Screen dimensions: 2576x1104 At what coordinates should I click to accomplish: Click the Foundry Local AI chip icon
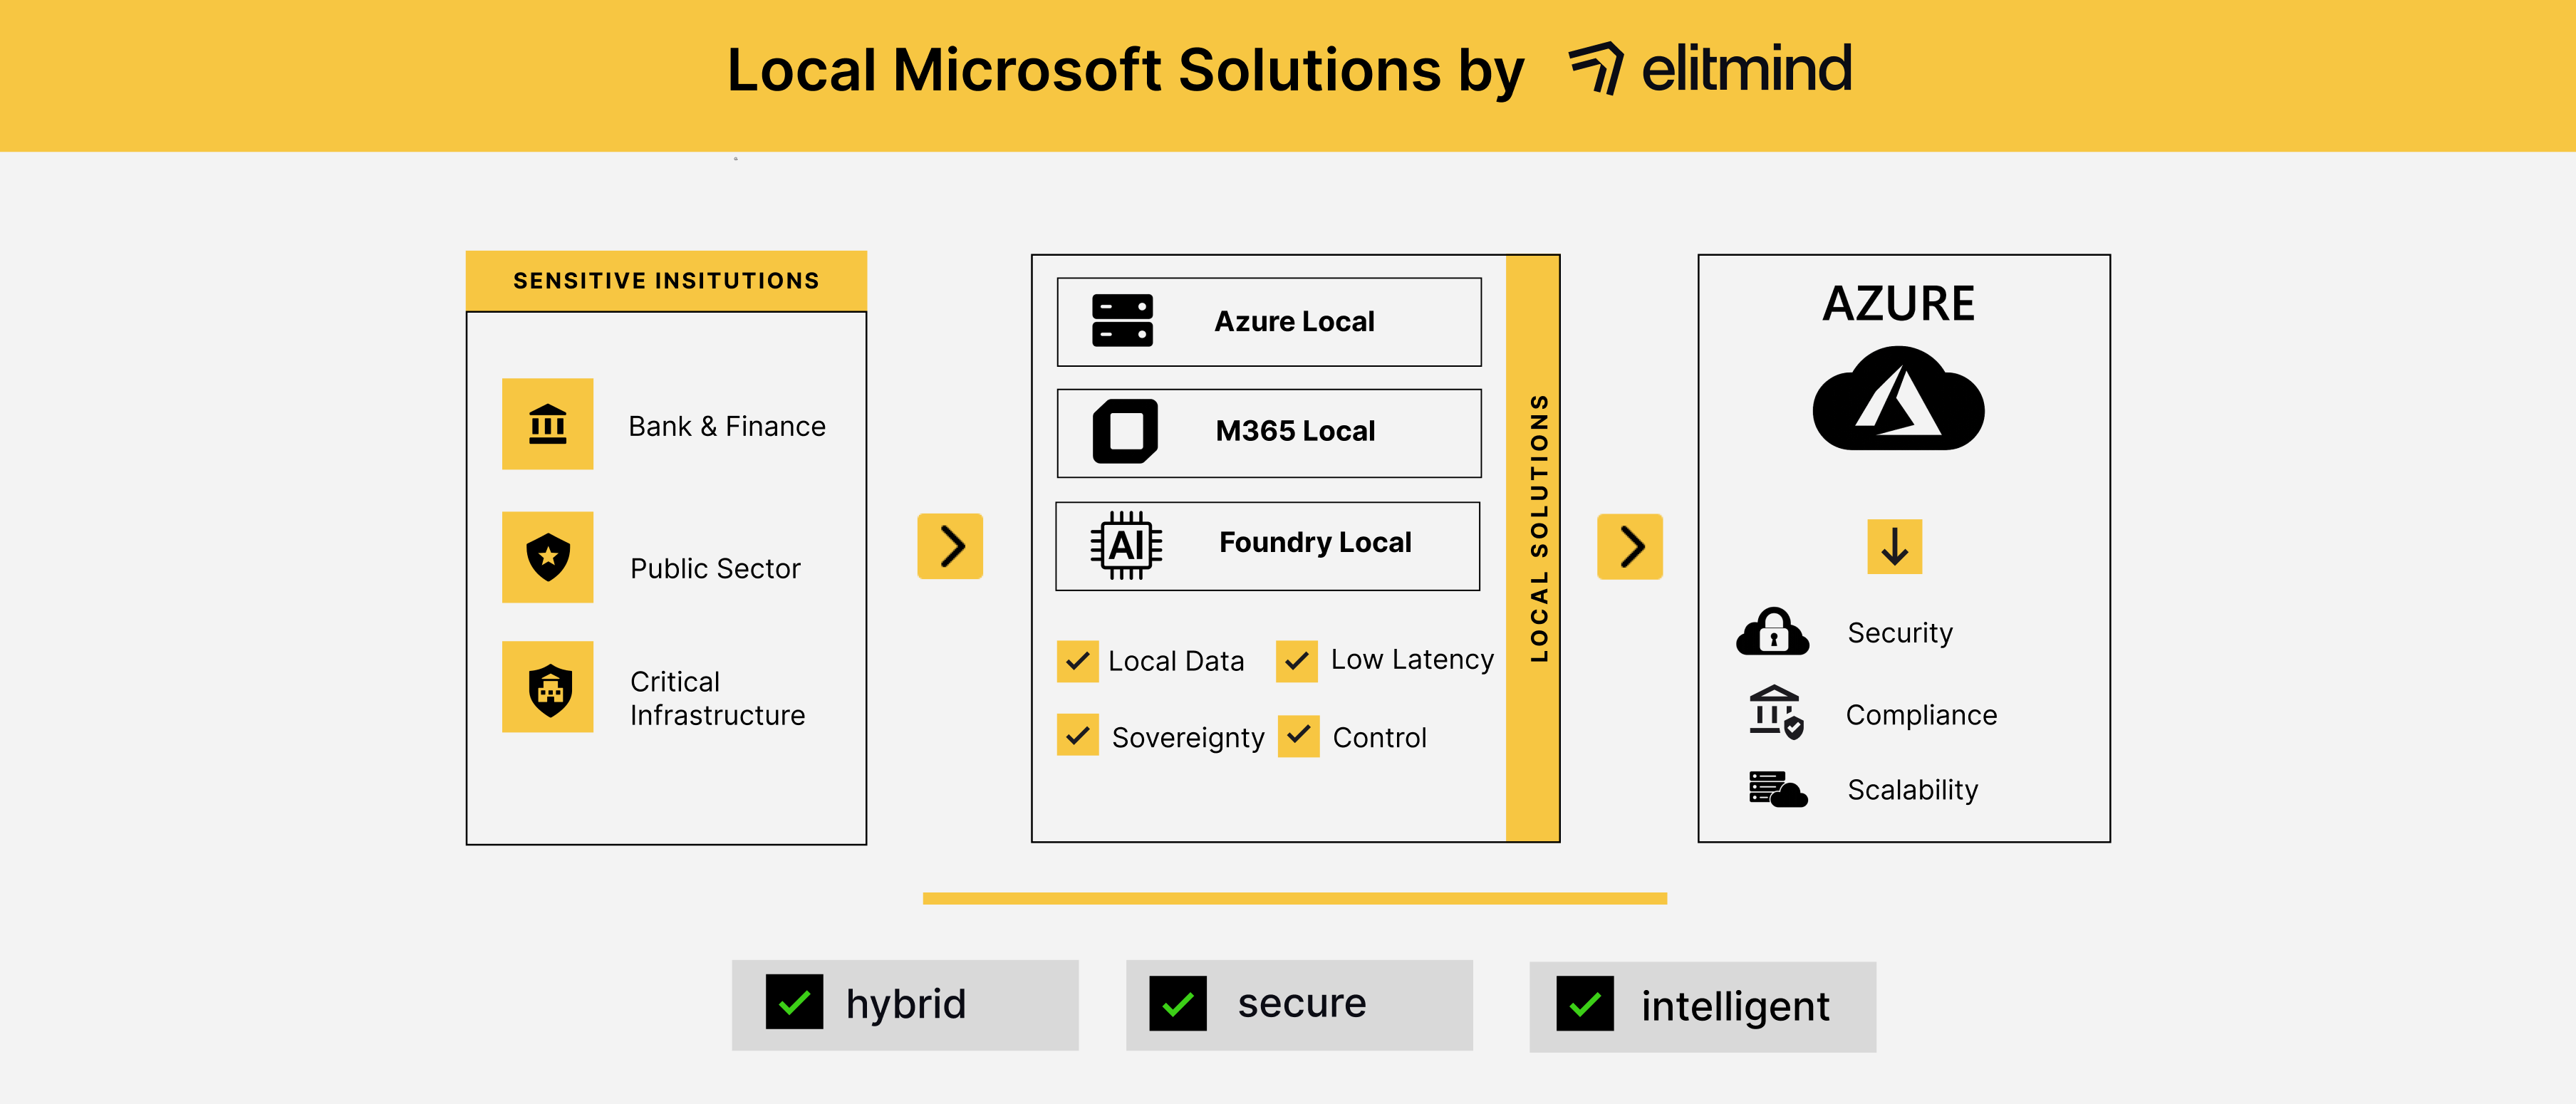pyautogui.click(x=1126, y=545)
